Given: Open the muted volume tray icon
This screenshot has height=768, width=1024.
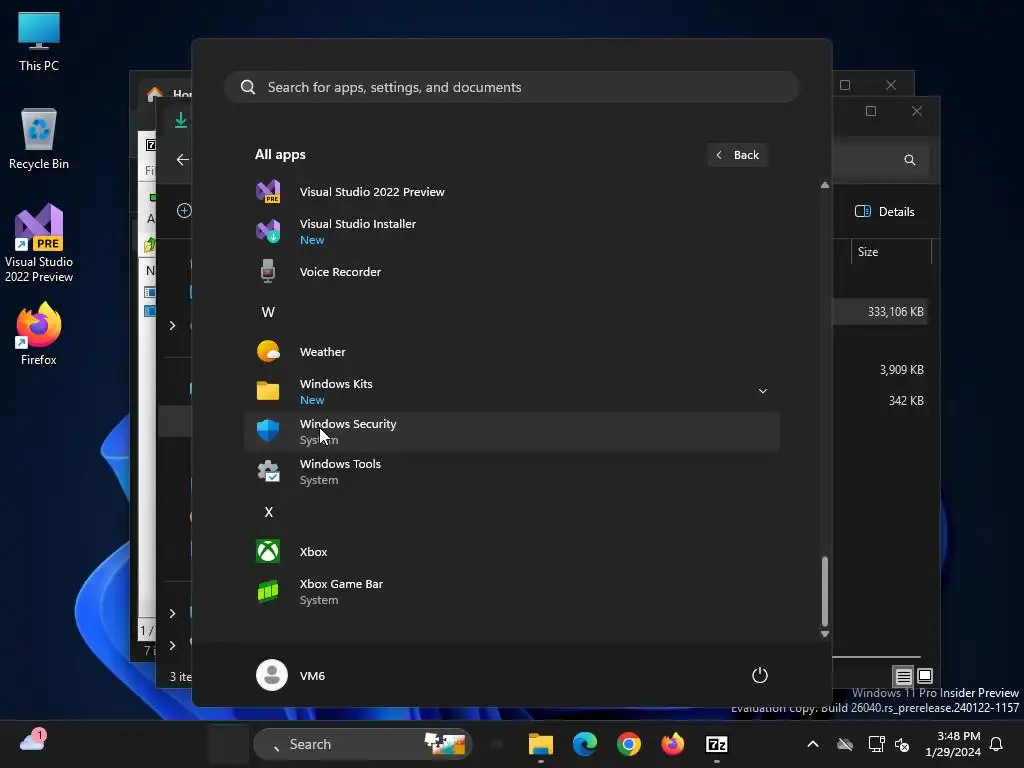Looking at the screenshot, I should (903, 744).
